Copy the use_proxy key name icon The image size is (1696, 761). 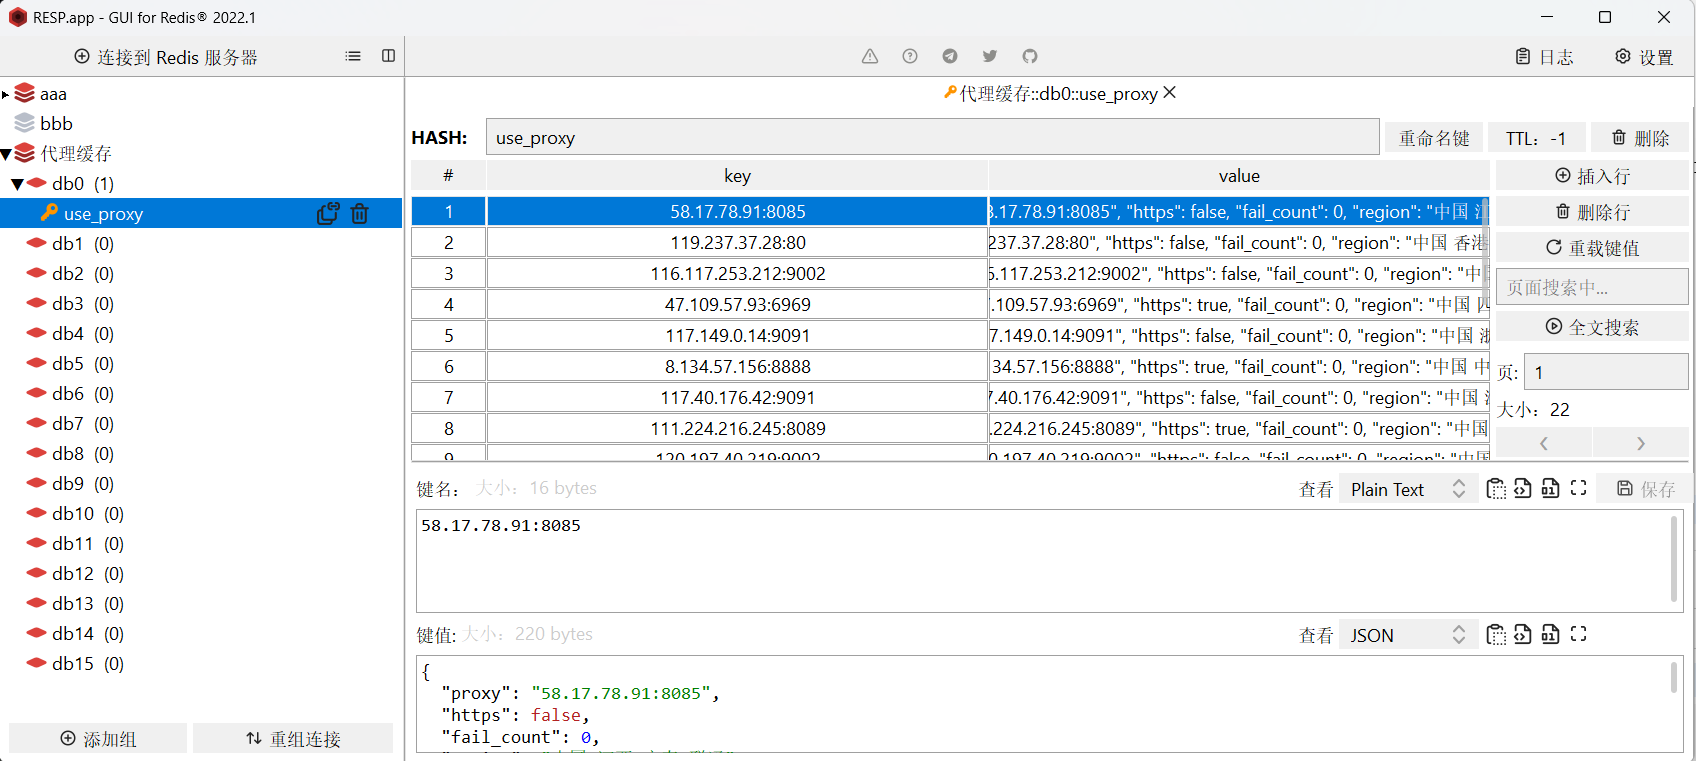328,213
